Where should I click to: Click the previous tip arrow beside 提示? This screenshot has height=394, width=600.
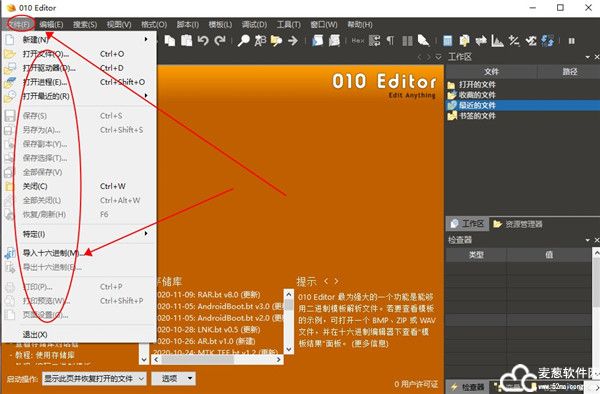pyautogui.click(x=326, y=281)
